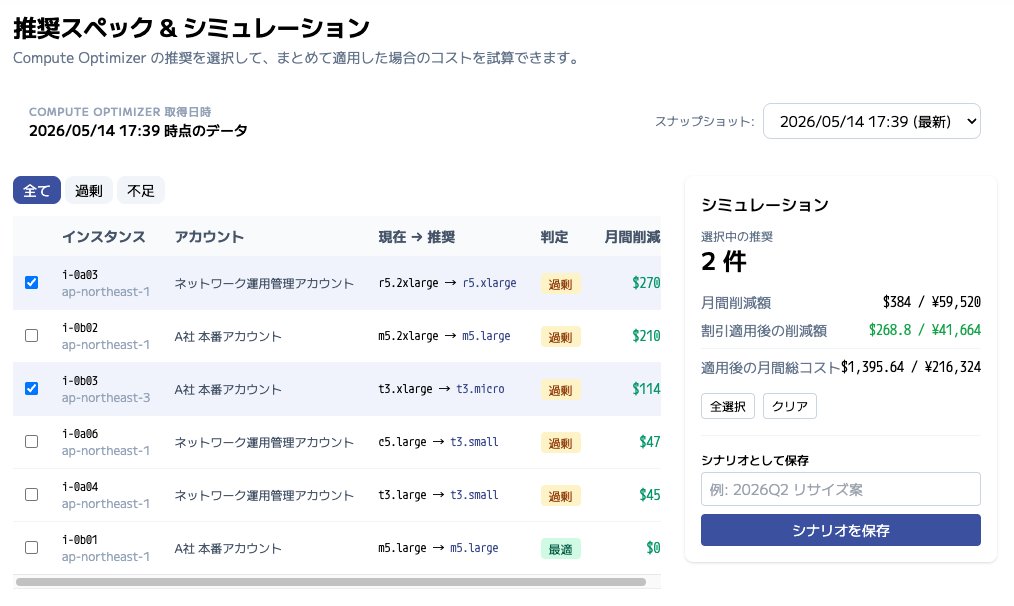The height and width of the screenshot is (606, 1014).
Task: Click the $384 / ¥59,520 monthly savings
Action: (932, 302)
